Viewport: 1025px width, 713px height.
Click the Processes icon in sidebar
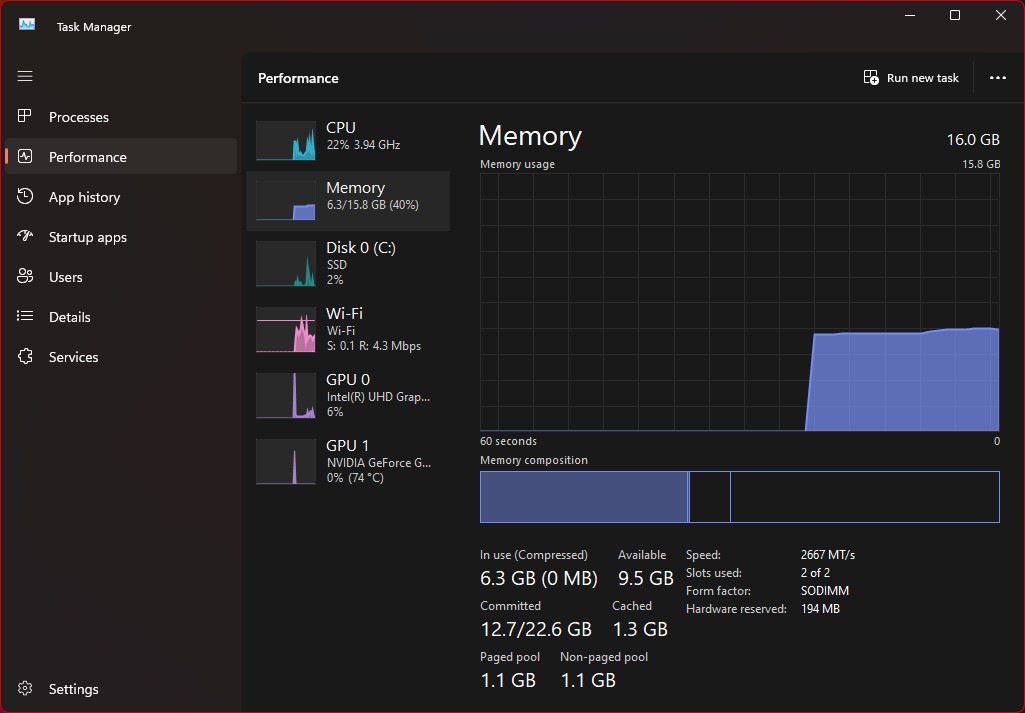[x=26, y=117]
